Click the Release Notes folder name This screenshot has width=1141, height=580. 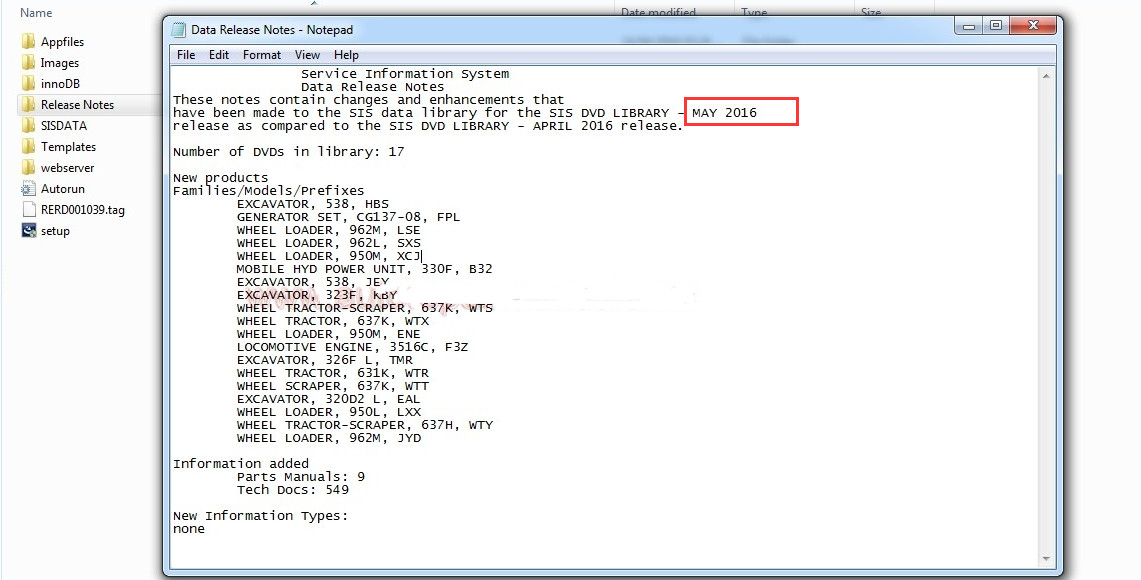tap(77, 105)
